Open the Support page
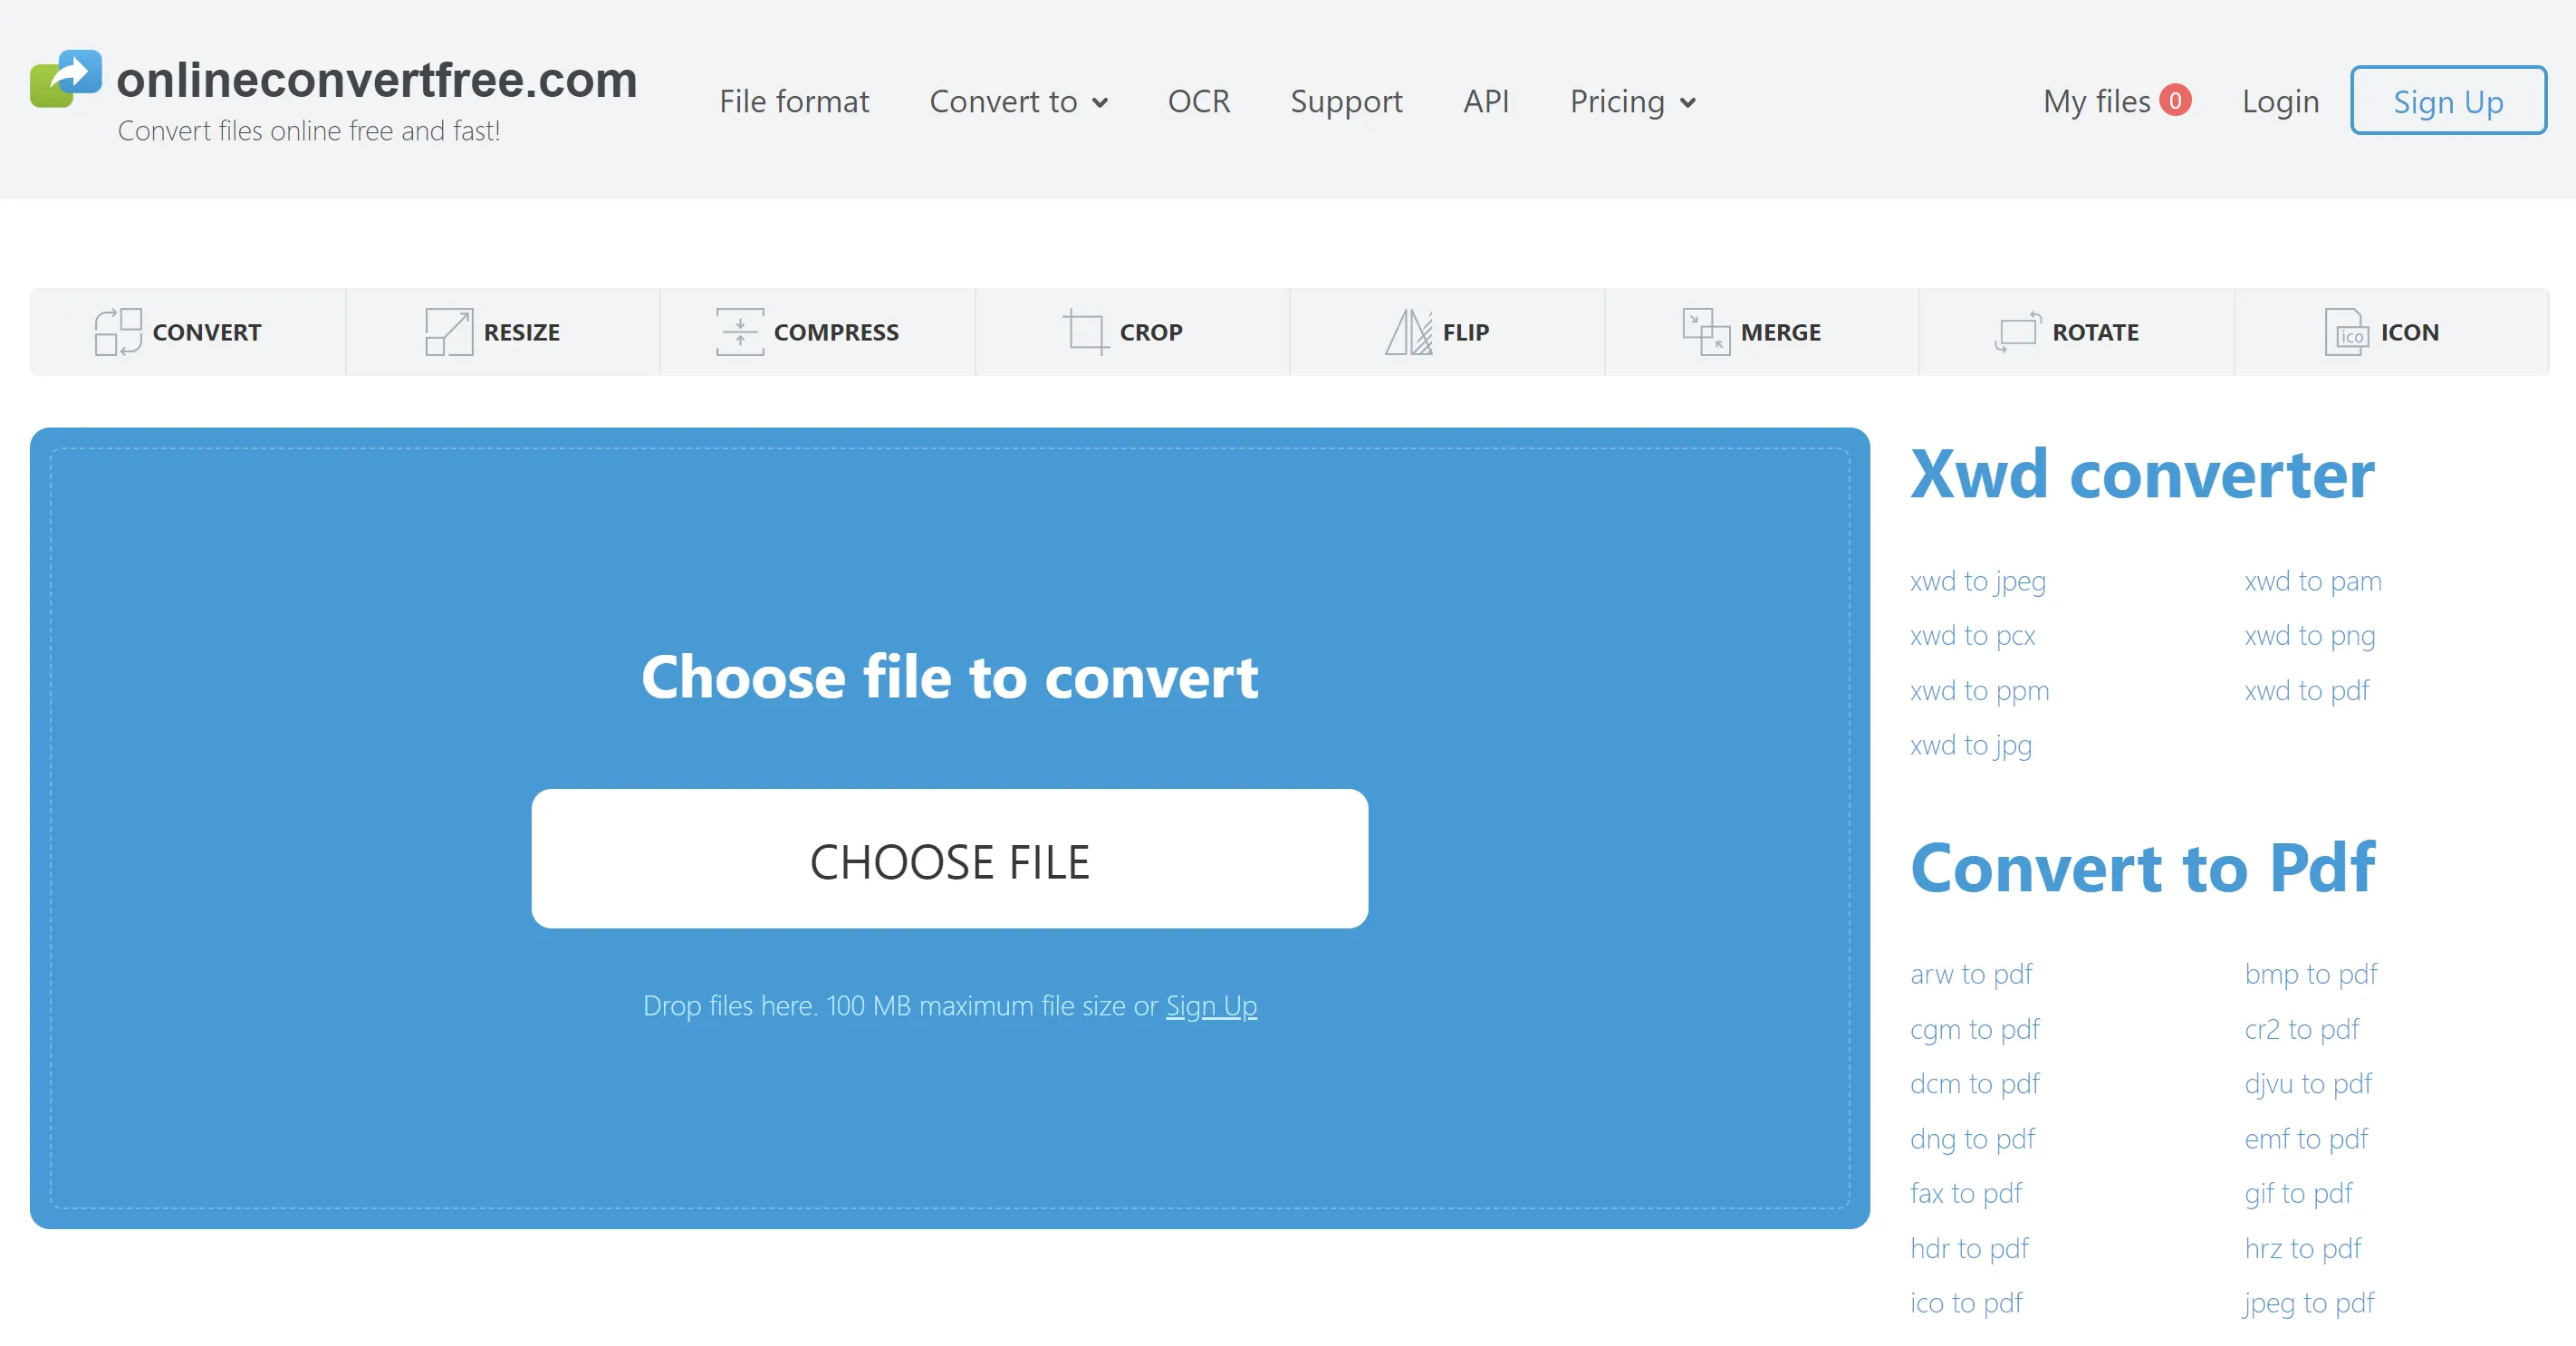This screenshot has width=2576, height=1346. pos(1346,101)
